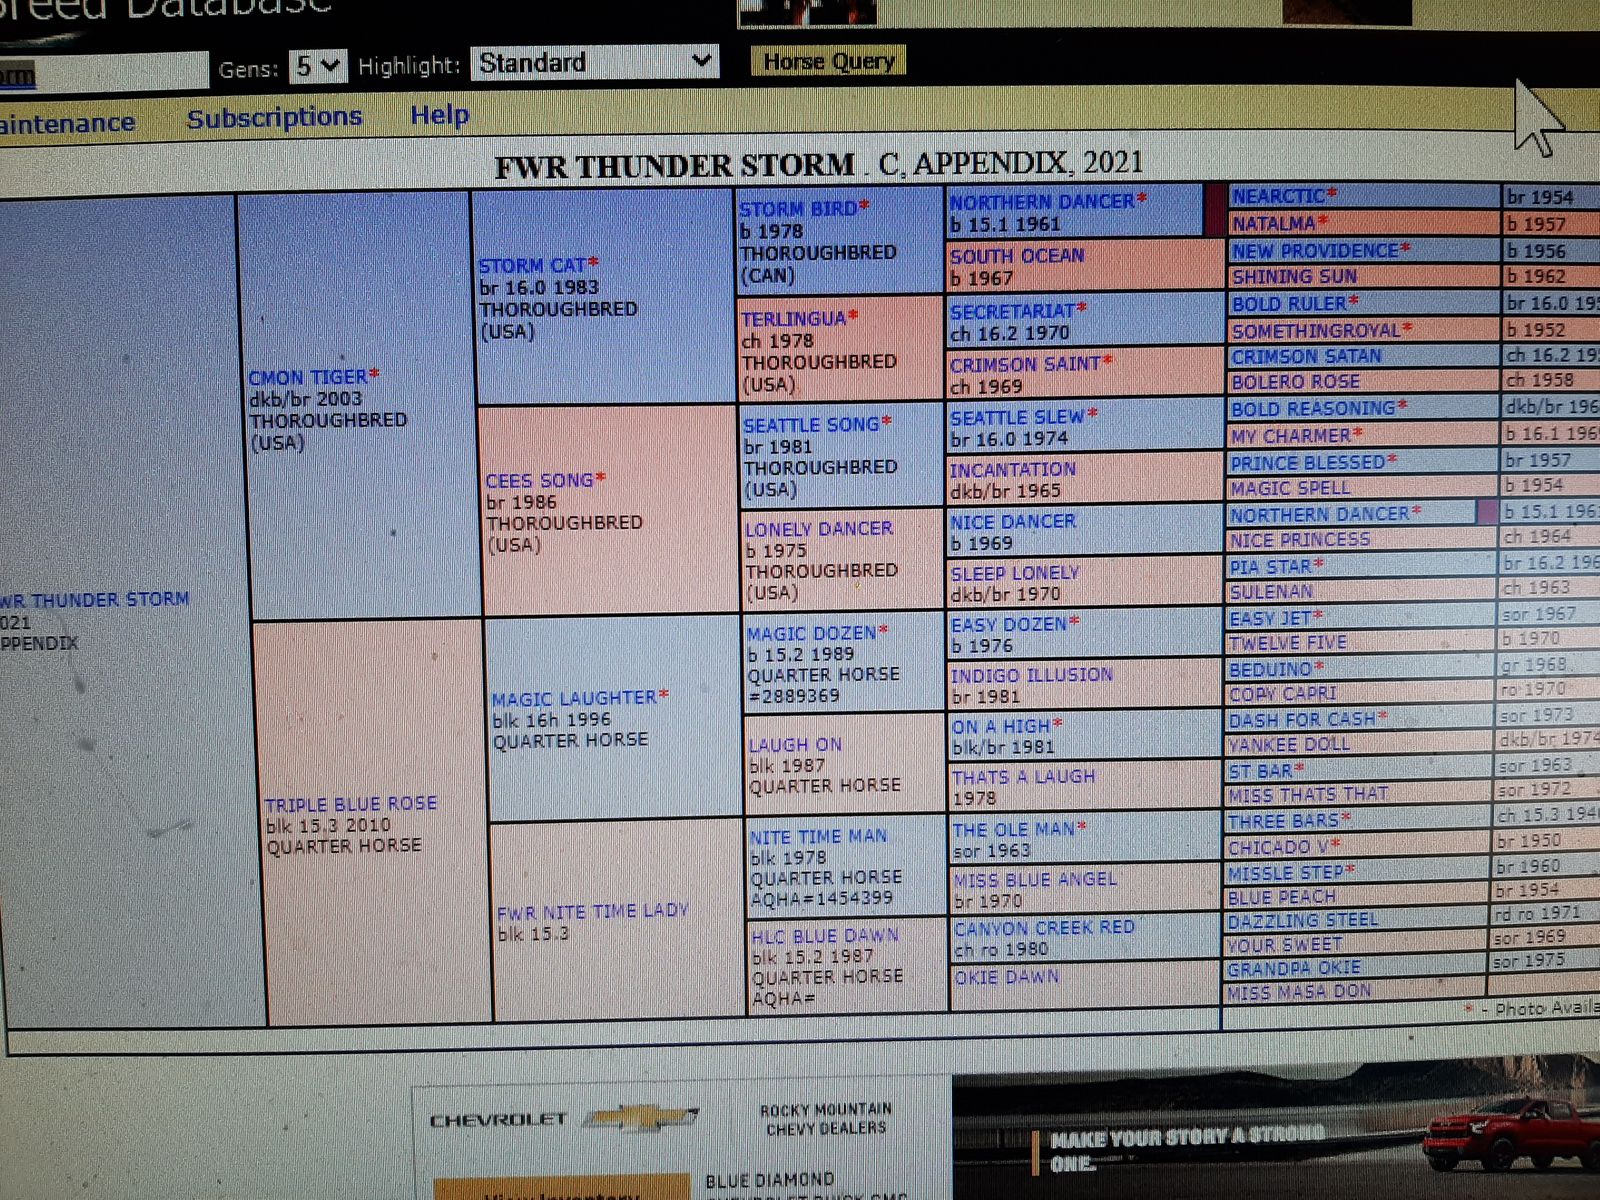
Task: Click the photo asterisk next to Seattle Slew
Action: tap(1092, 413)
